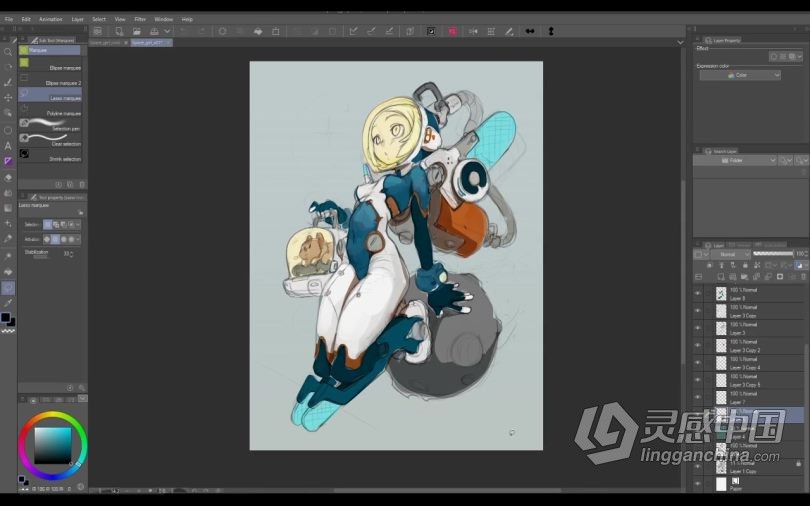Expand the canvas tab list chevron
The height and width of the screenshot is (506, 810).
tap(680, 42)
